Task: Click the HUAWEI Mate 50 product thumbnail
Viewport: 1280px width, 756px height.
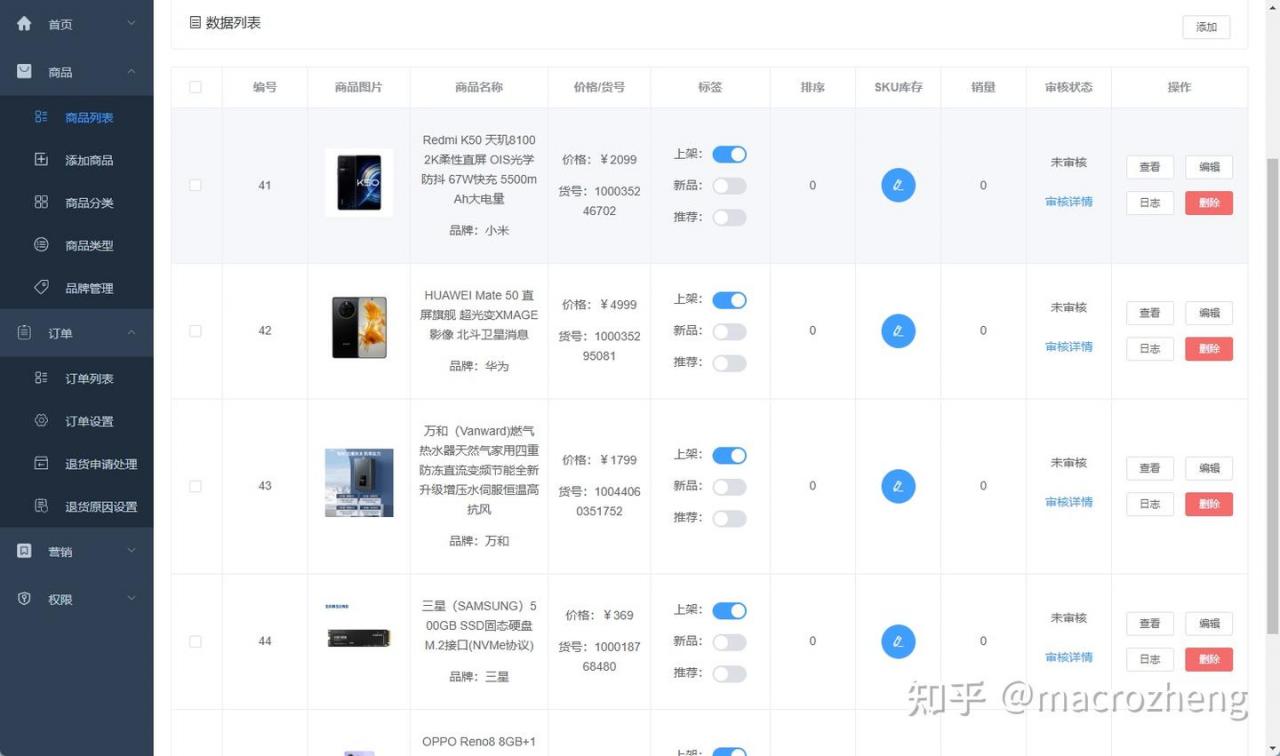Action: (x=359, y=327)
